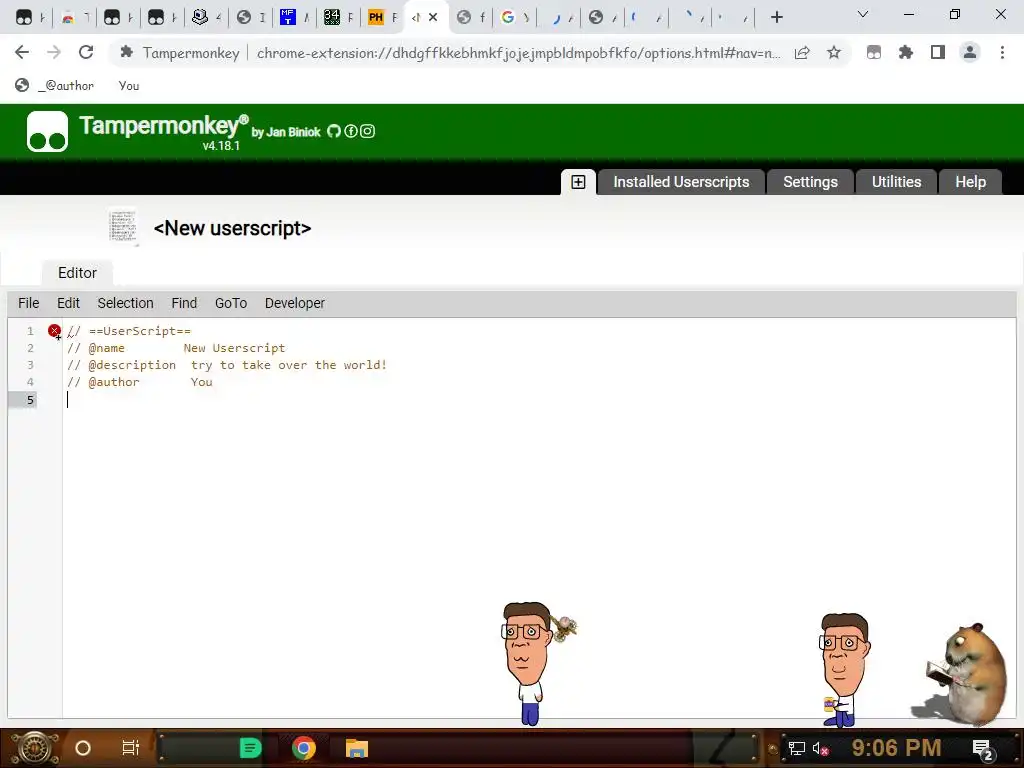Open the Utilities tab

pyautogui.click(x=896, y=182)
